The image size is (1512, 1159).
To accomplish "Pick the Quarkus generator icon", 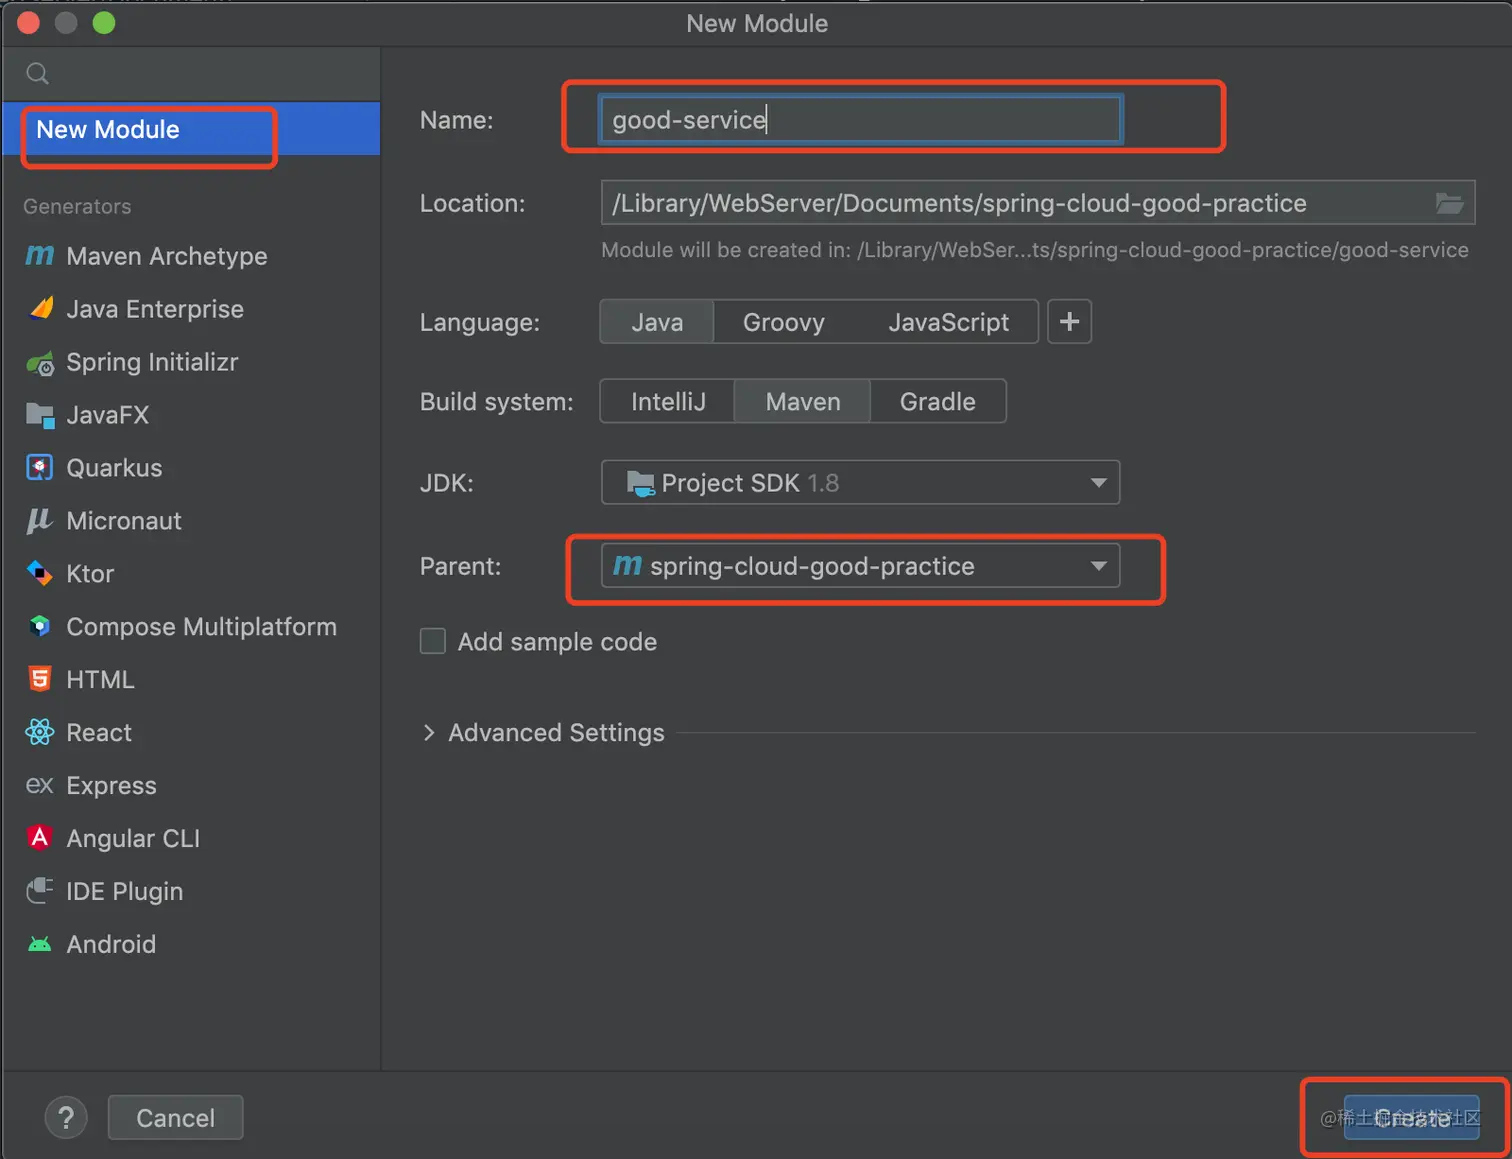I will tap(39, 468).
